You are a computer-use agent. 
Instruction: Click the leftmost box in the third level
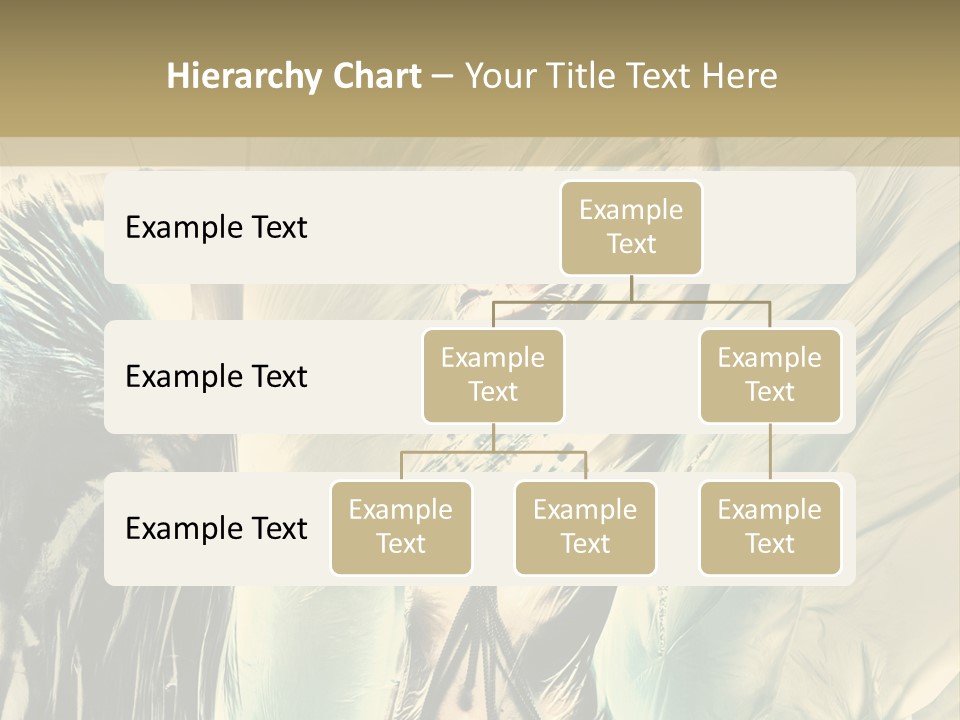(x=401, y=527)
